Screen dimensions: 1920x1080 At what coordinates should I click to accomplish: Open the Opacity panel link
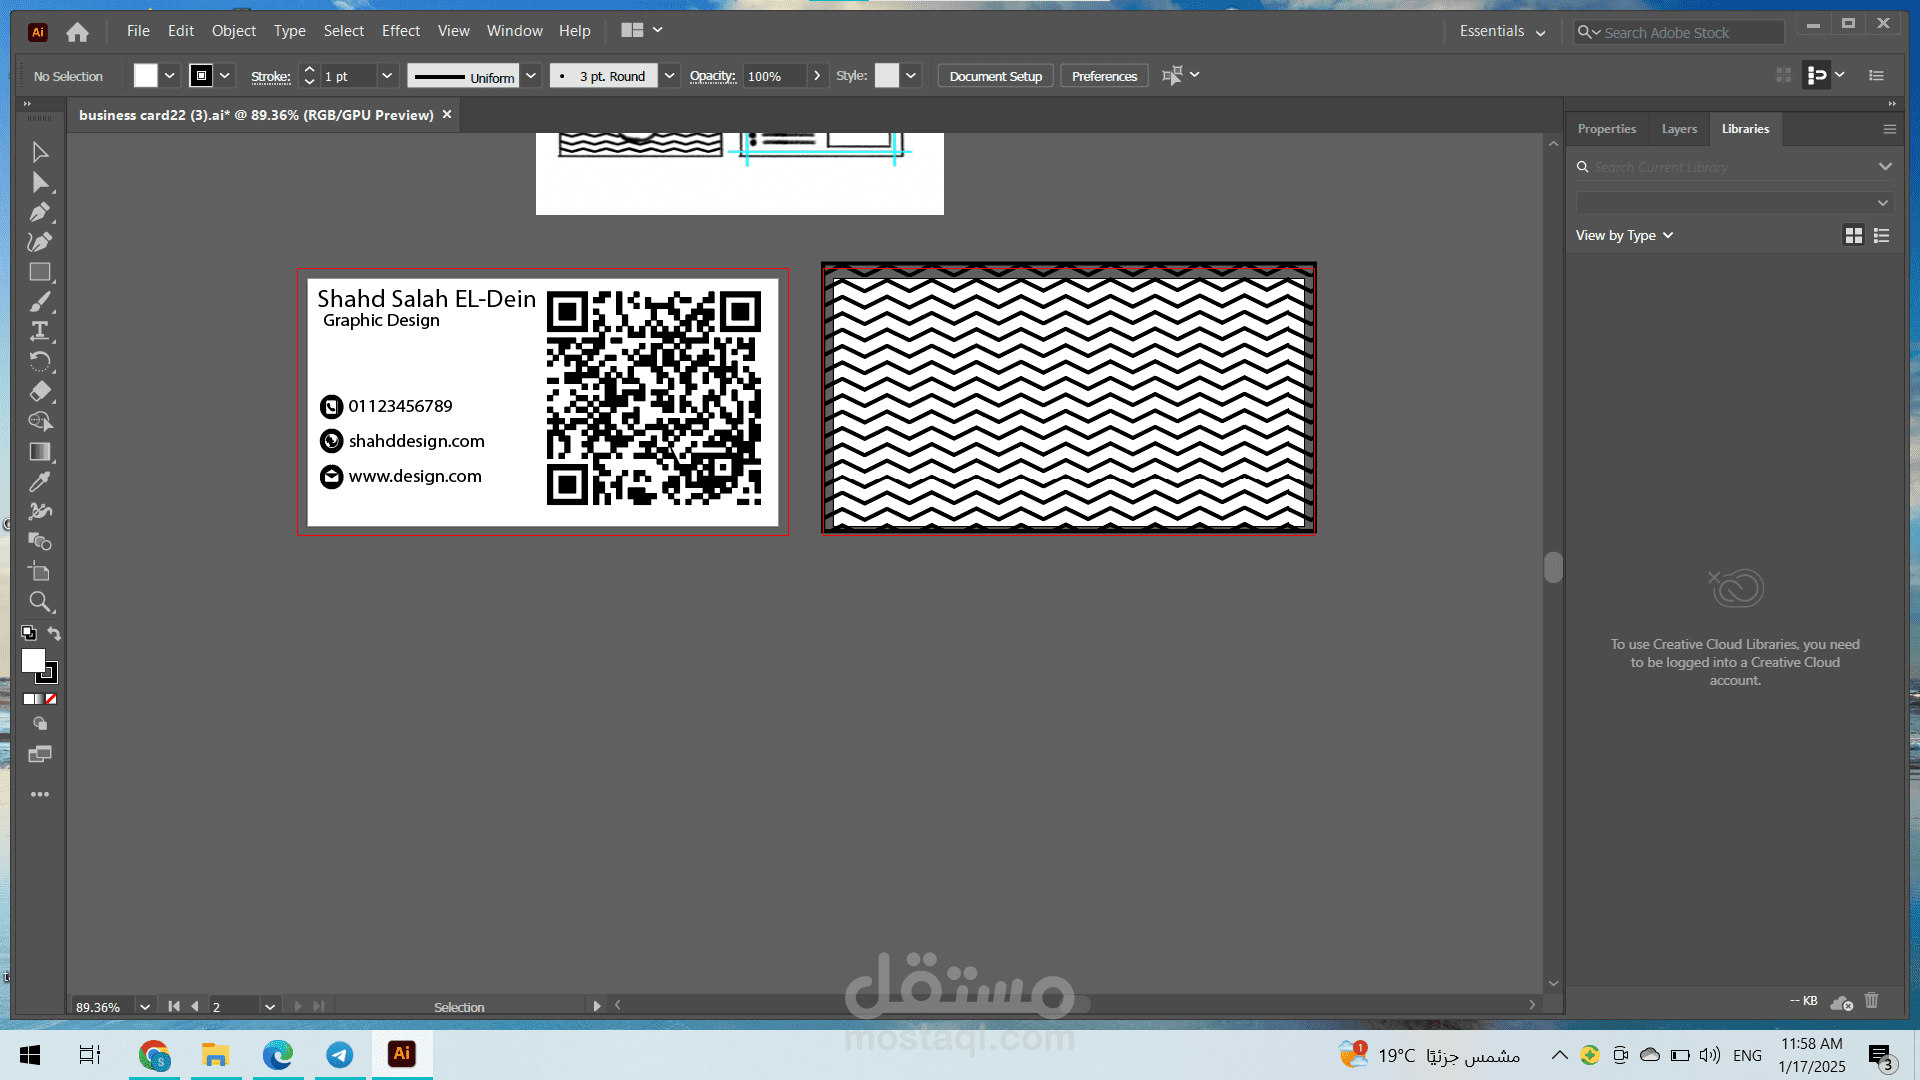tap(713, 77)
